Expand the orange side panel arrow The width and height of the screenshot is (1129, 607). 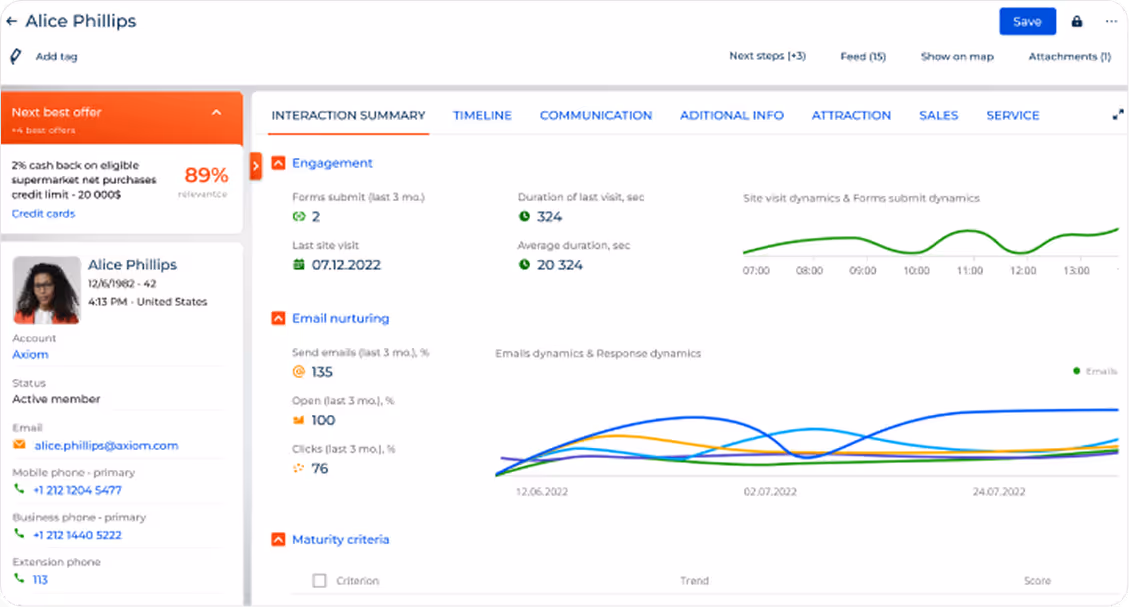(x=256, y=166)
